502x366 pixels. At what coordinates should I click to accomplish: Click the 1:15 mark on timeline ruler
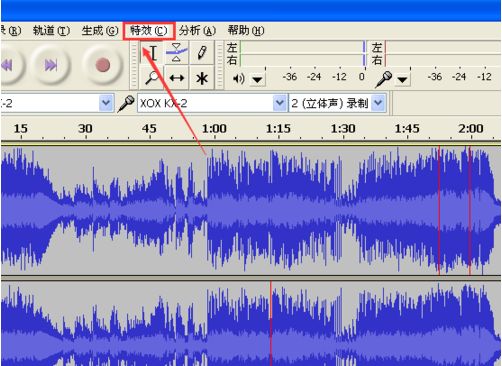(278, 129)
